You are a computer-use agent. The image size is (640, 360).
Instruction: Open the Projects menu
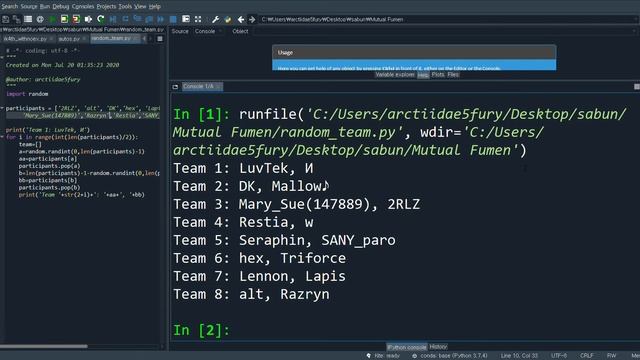pyautogui.click(x=106, y=7)
